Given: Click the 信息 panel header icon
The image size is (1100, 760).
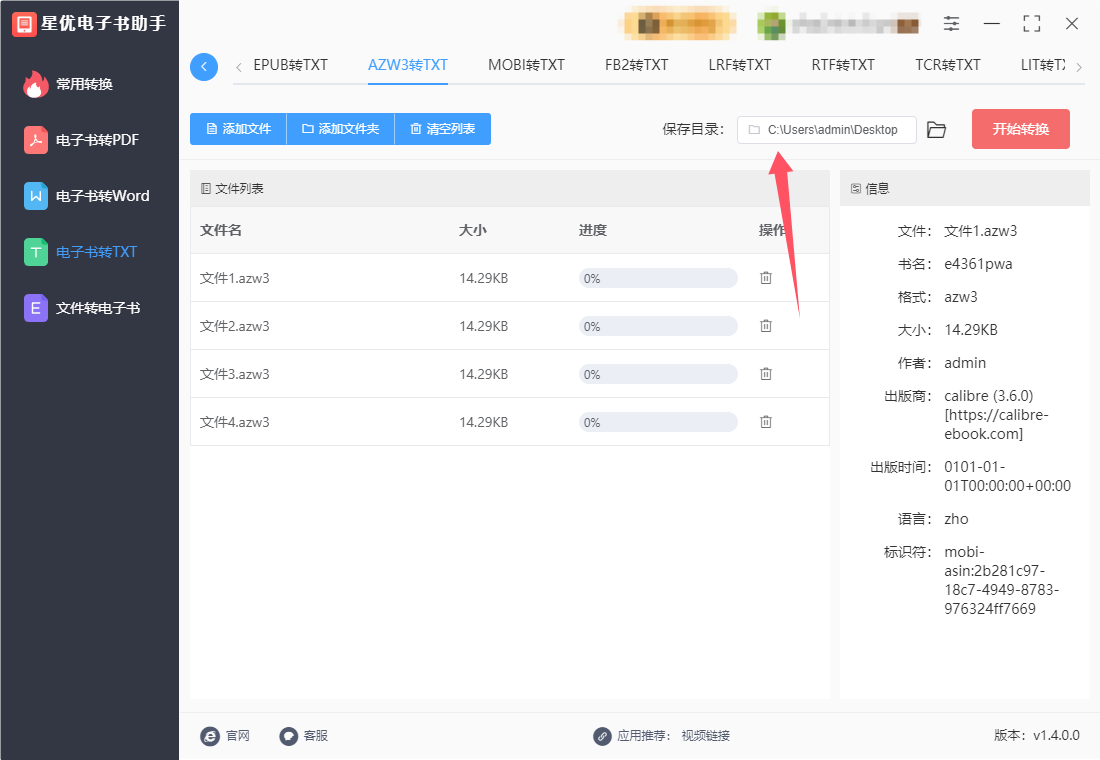Looking at the screenshot, I should click(856, 189).
